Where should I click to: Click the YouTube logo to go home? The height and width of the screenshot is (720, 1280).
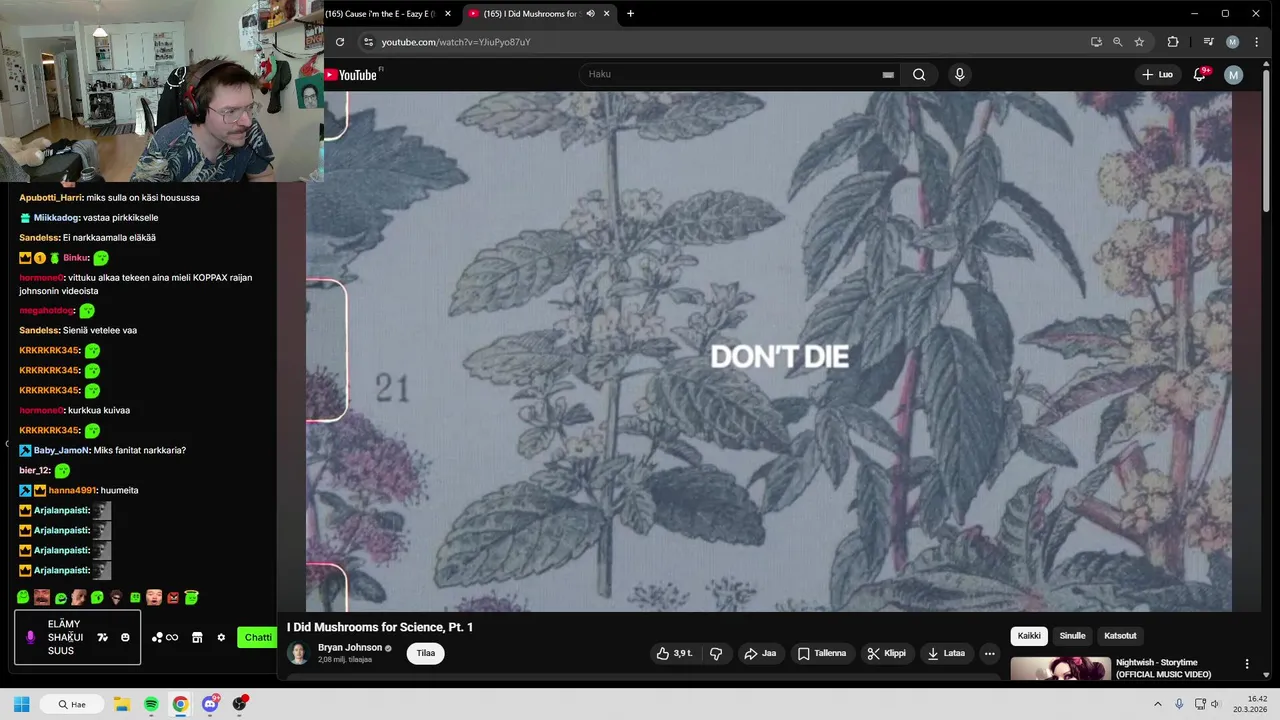(352, 75)
